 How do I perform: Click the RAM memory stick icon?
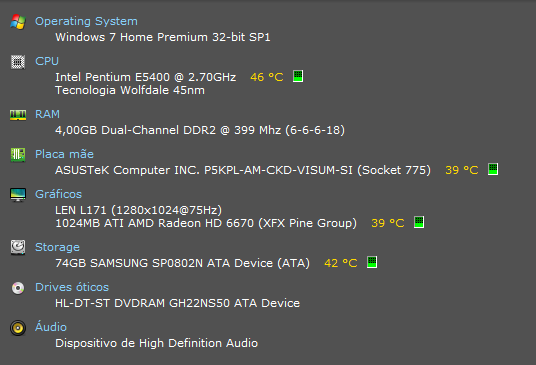coord(18,115)
